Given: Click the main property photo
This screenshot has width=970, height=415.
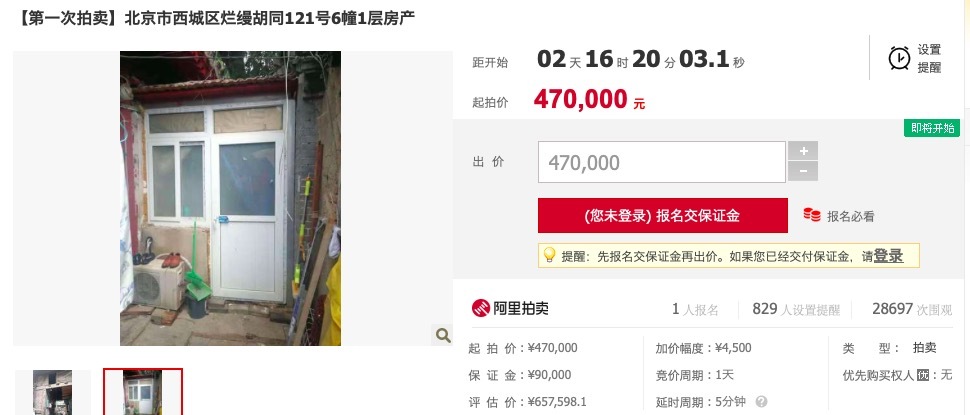Looking at the screenshot, I should [230, 199].
